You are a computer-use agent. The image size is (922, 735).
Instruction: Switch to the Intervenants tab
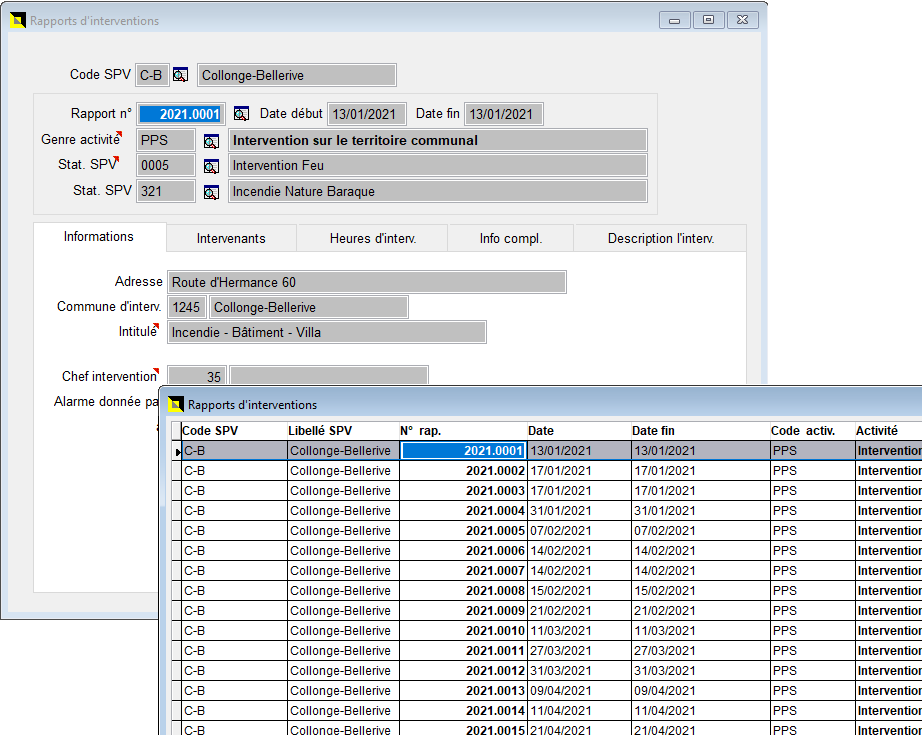(231, 239)
